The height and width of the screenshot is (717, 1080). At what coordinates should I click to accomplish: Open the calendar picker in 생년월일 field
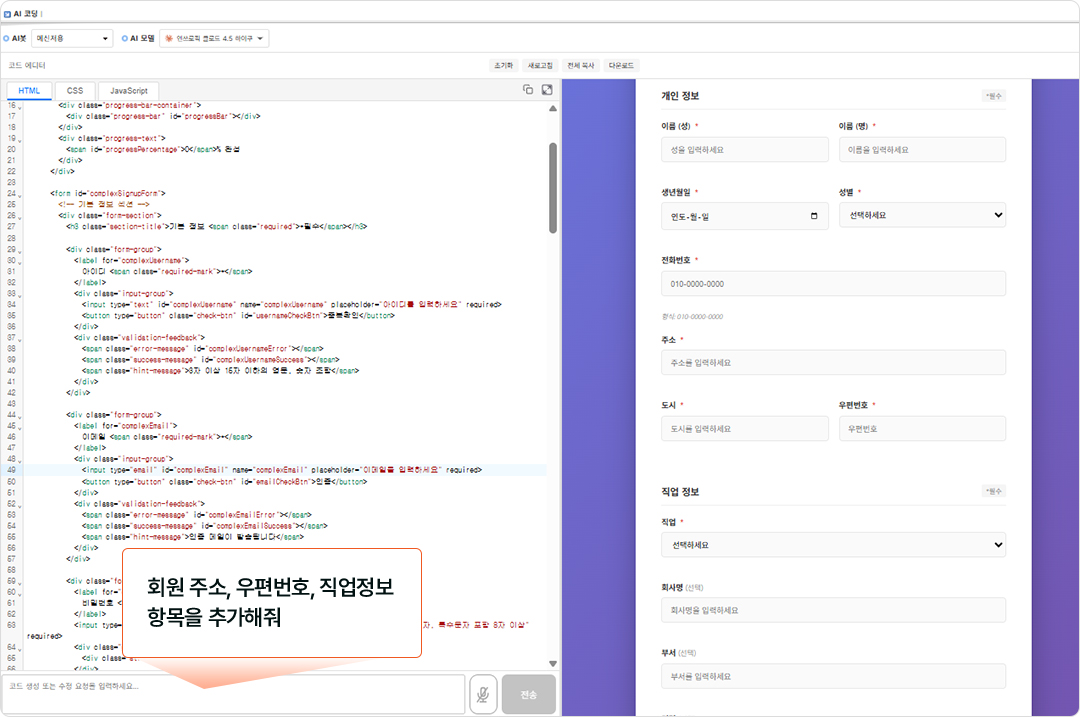pyautogui.click(x=814, y=216)
